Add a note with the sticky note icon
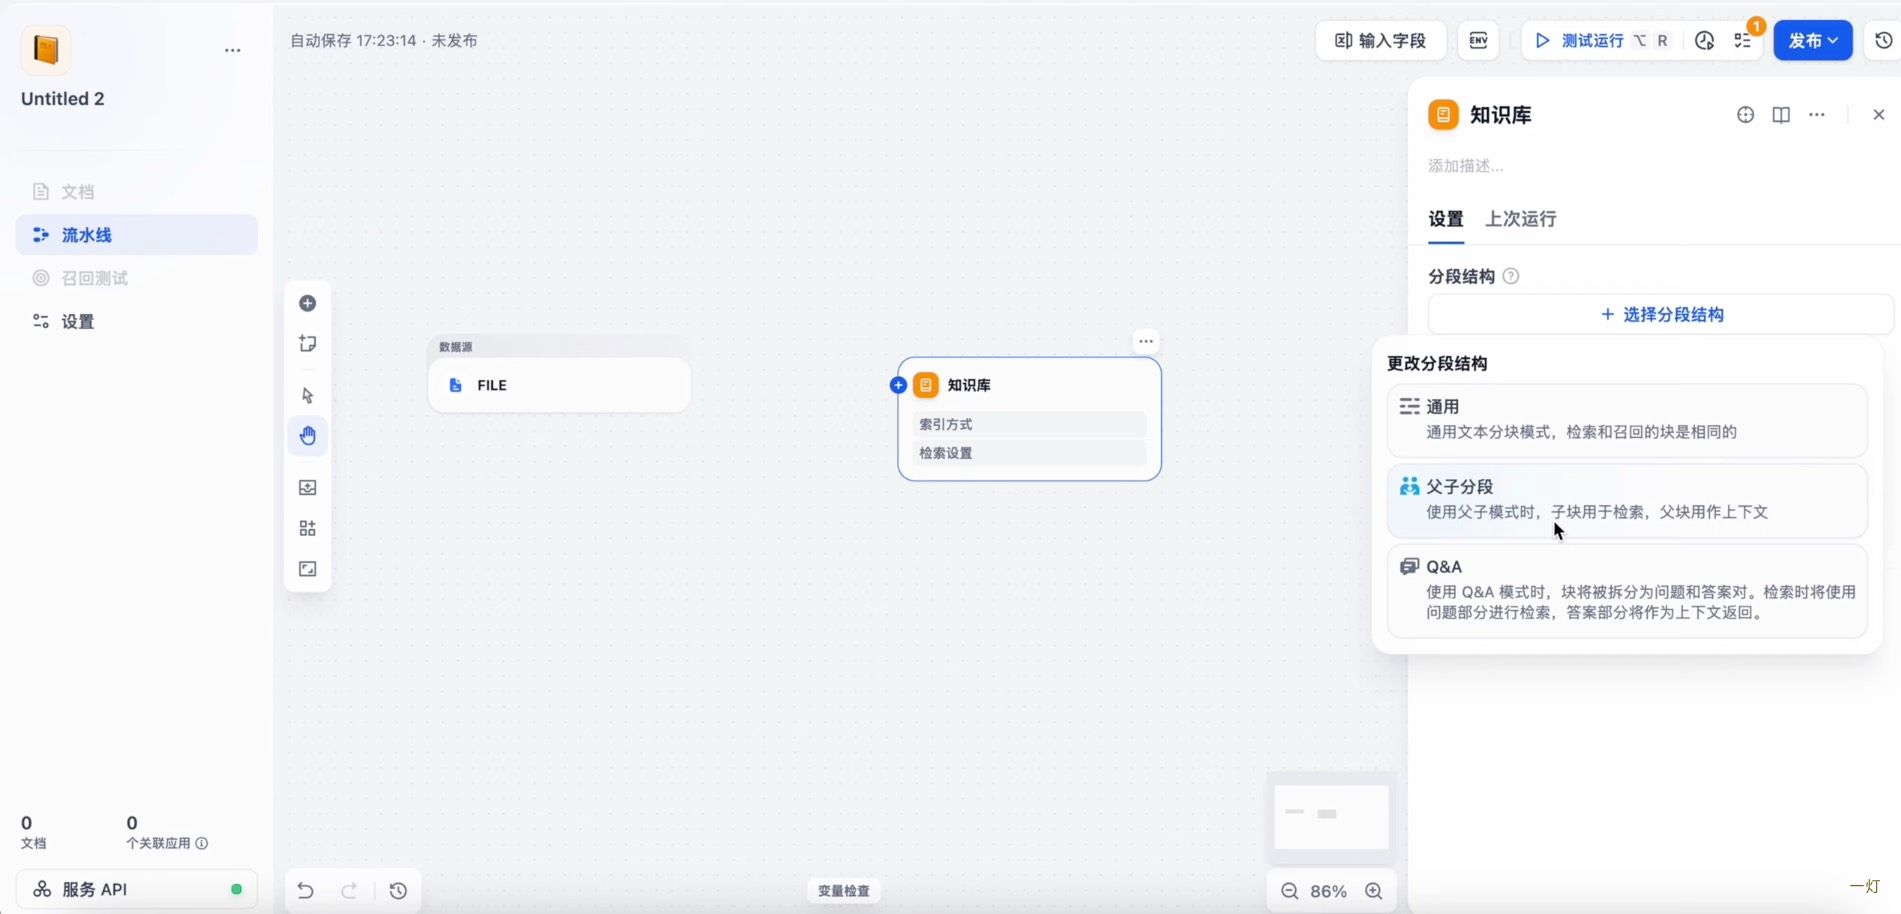Image resolution: width=1901 pixels, height=914 pixels. pos(308,344)
